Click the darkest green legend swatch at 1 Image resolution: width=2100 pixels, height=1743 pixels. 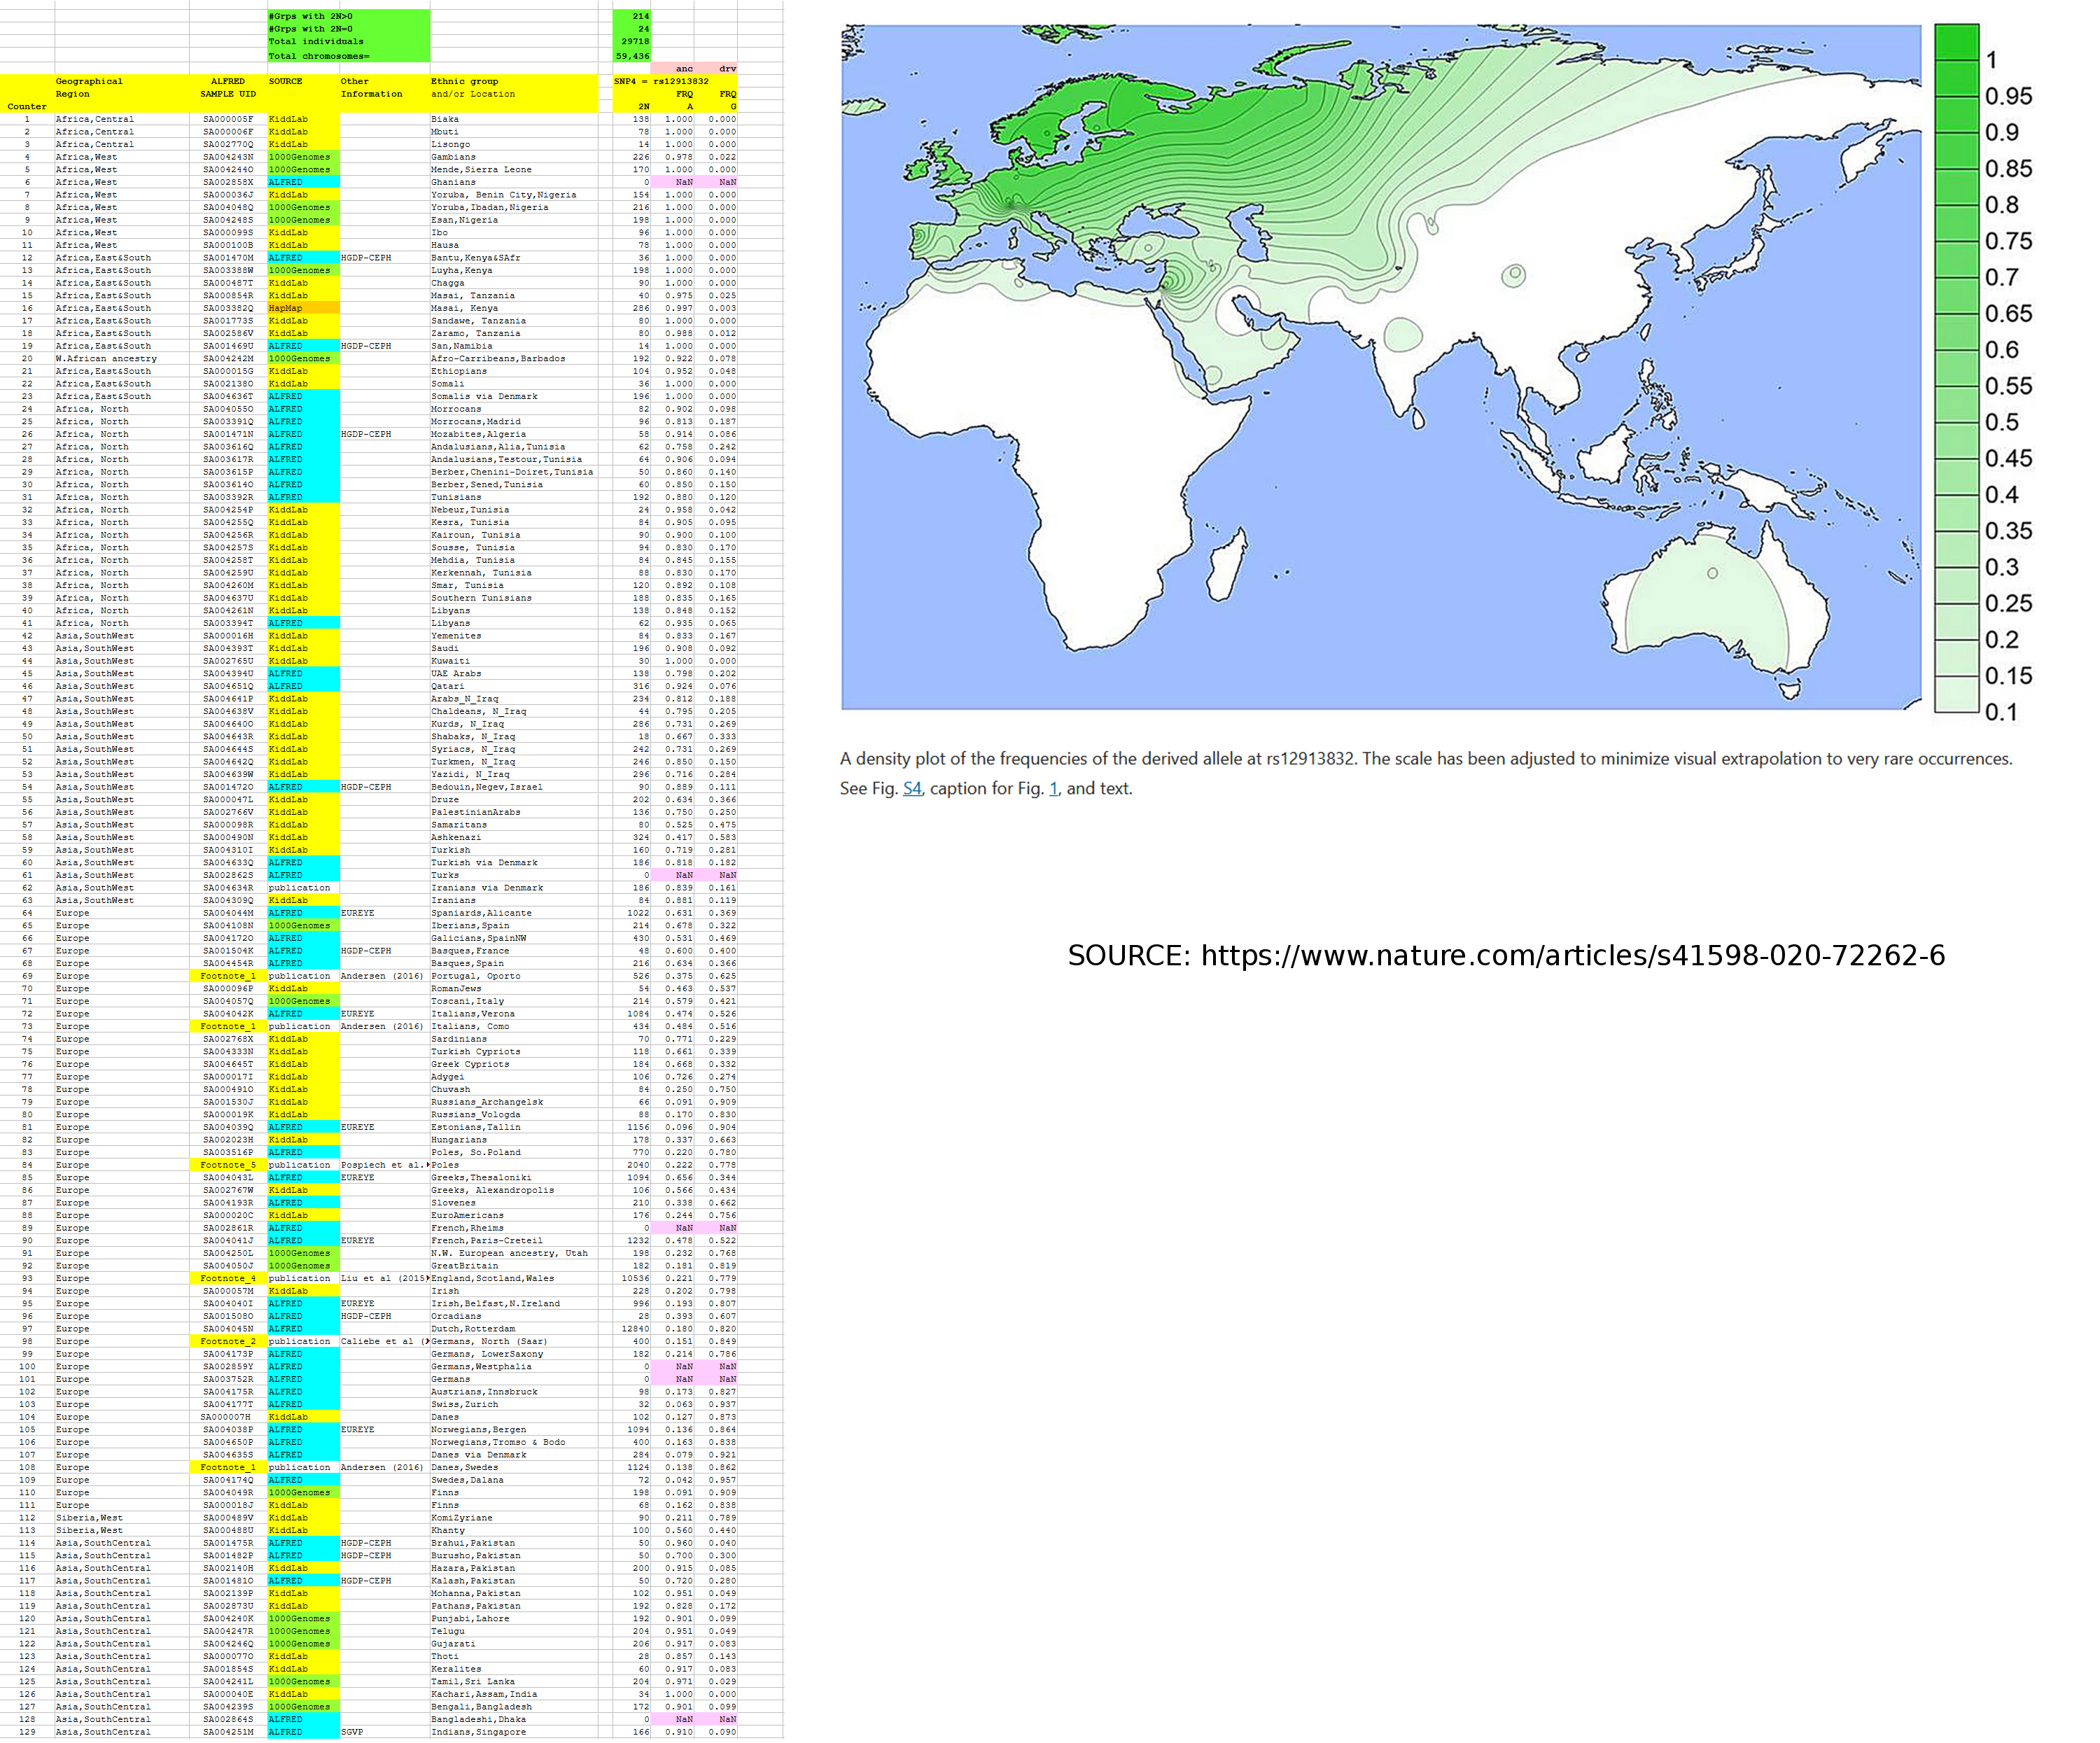pyautogui.click(x=1957, y=42)
